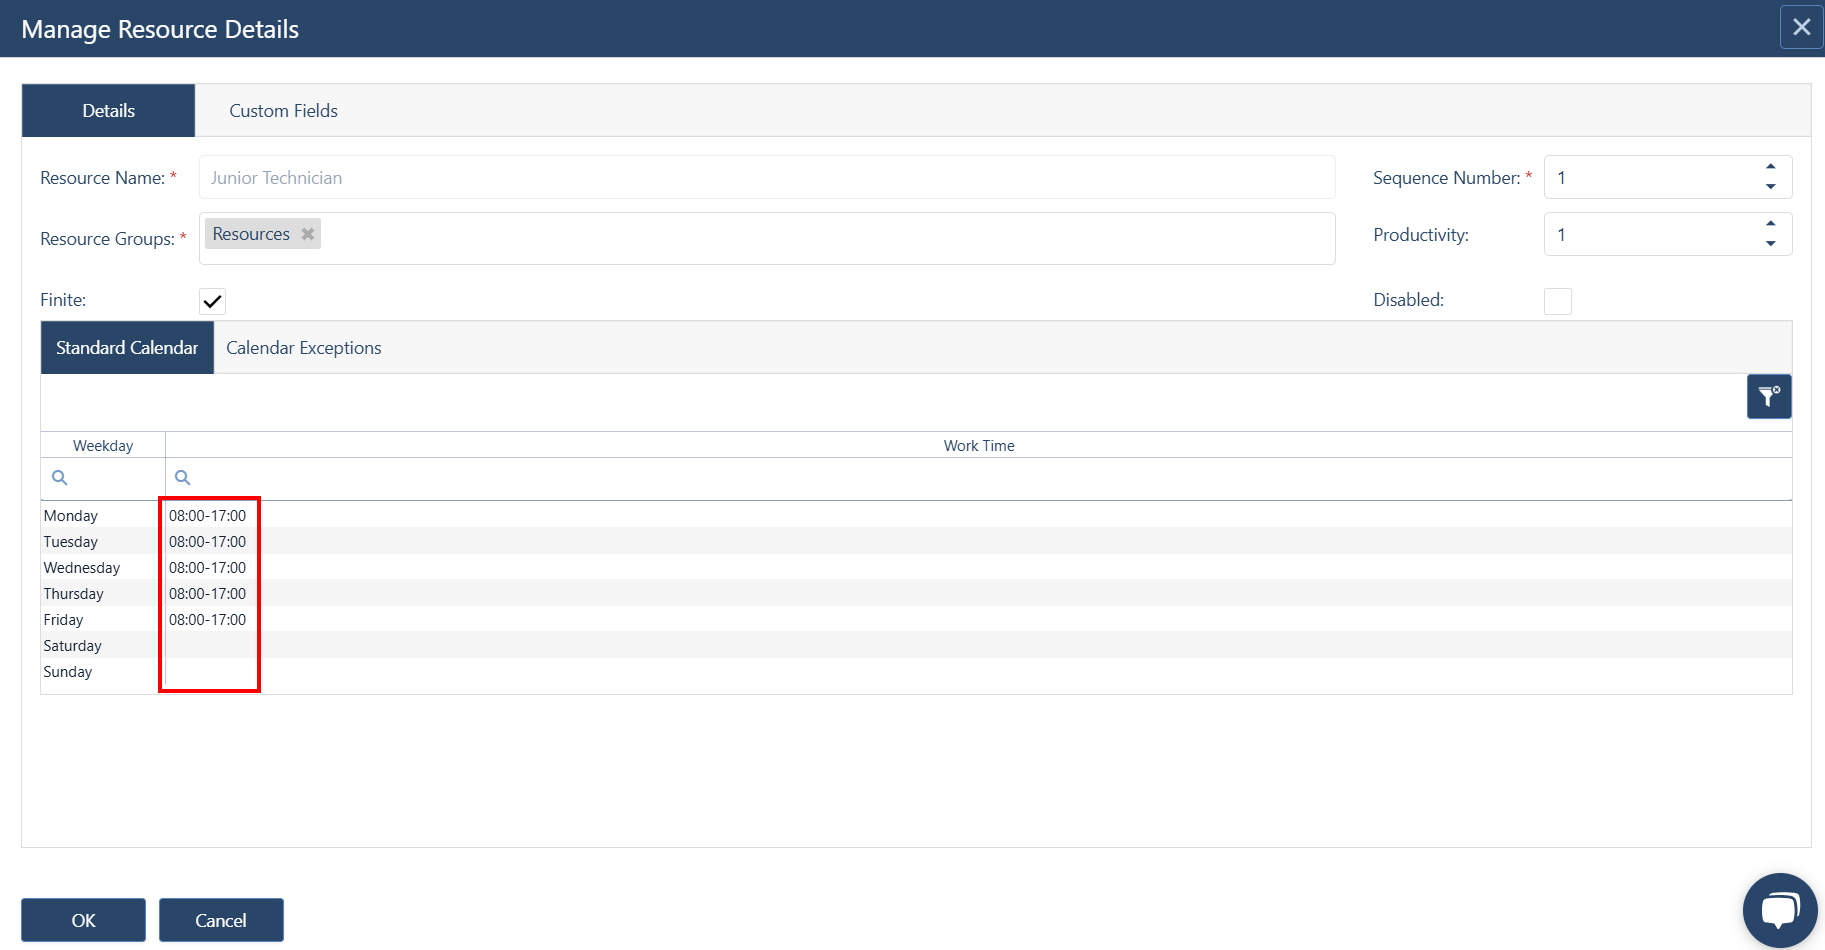Click Thursday's 08:00-17:00 work time
1825x950 pixels.
207,594
